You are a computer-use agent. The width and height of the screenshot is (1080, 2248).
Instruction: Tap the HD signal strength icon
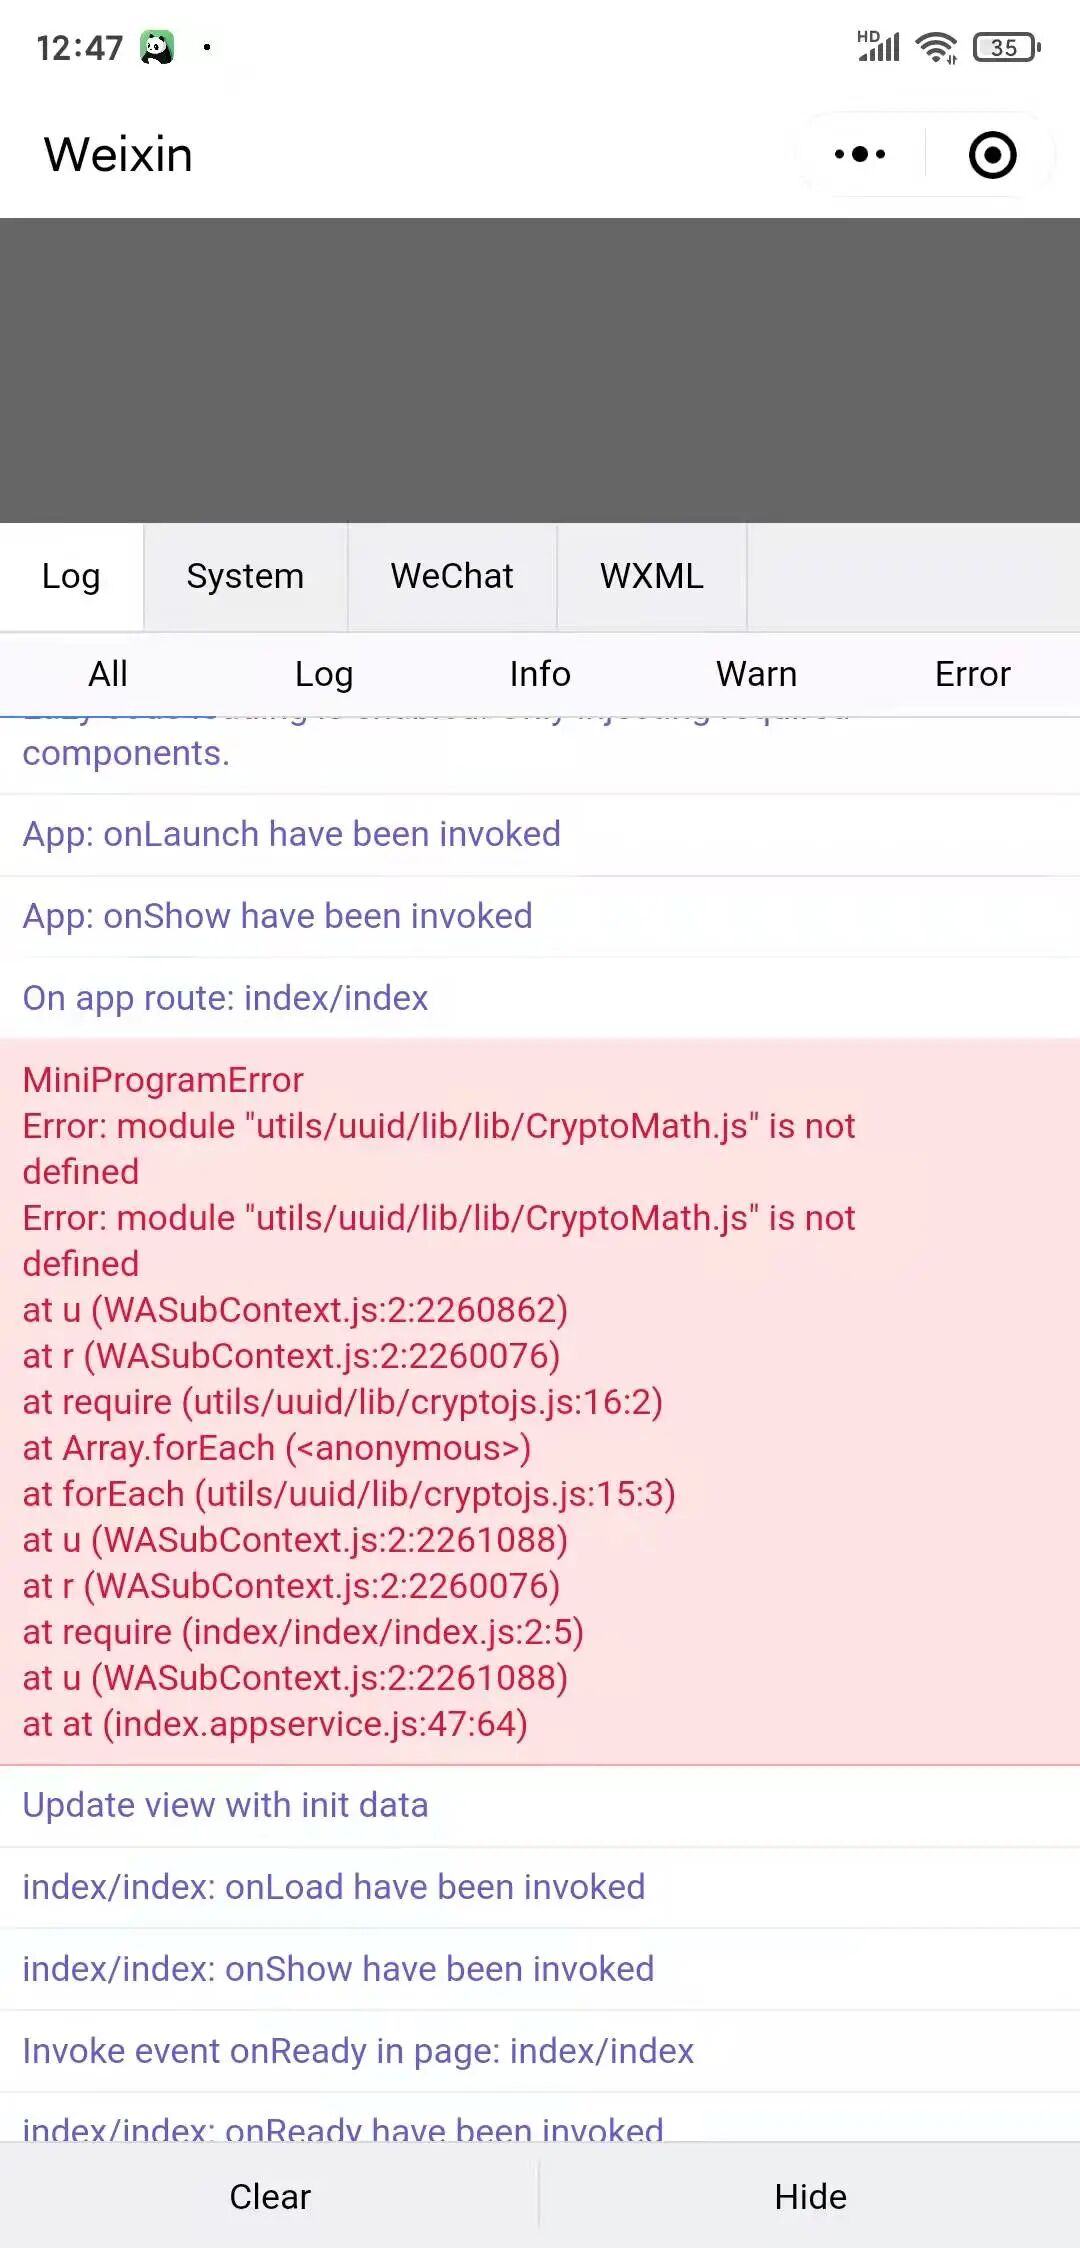(x=879, y=46)
